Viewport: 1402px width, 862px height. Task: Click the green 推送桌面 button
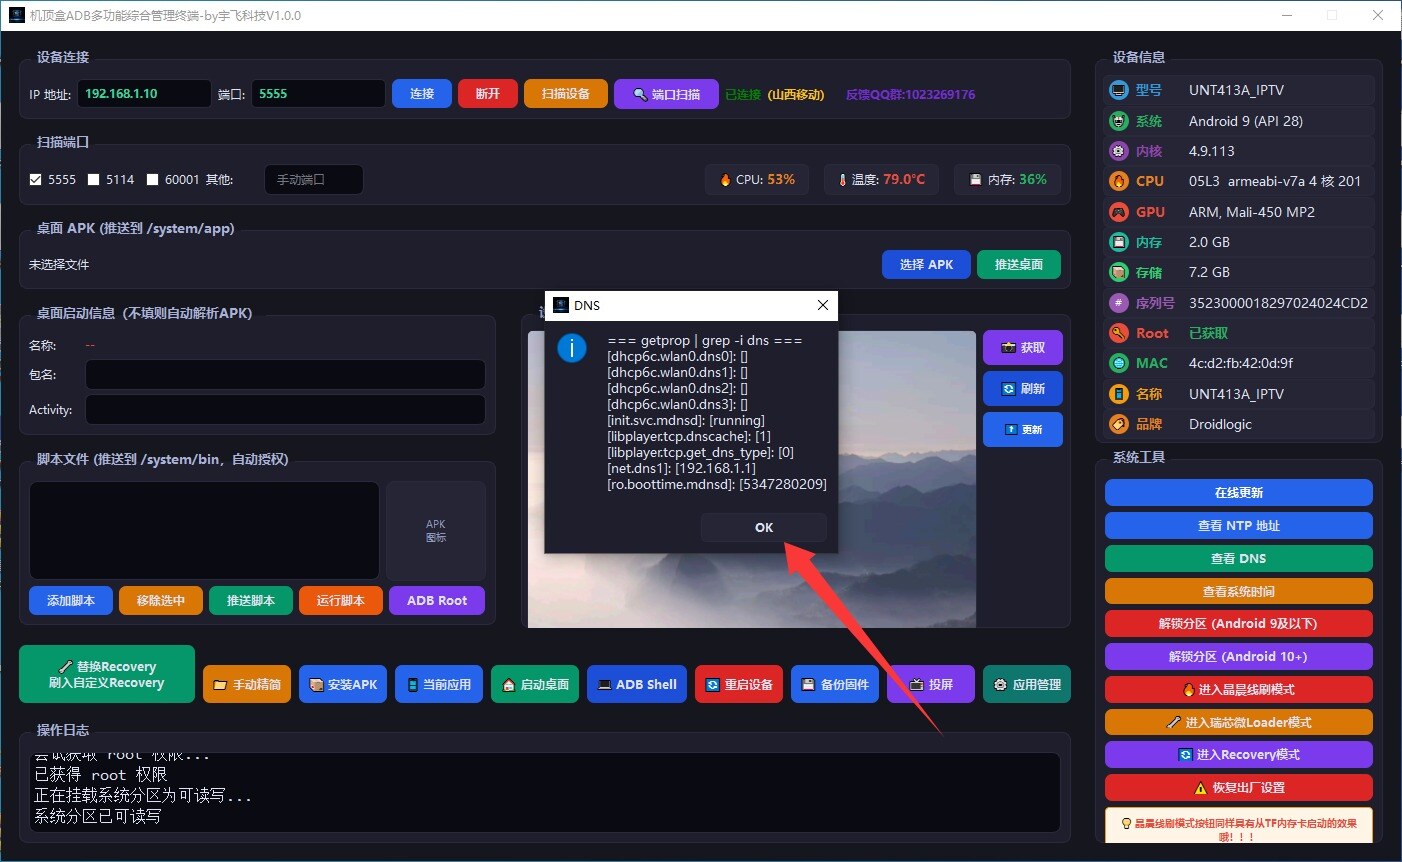click(1019, 264)
